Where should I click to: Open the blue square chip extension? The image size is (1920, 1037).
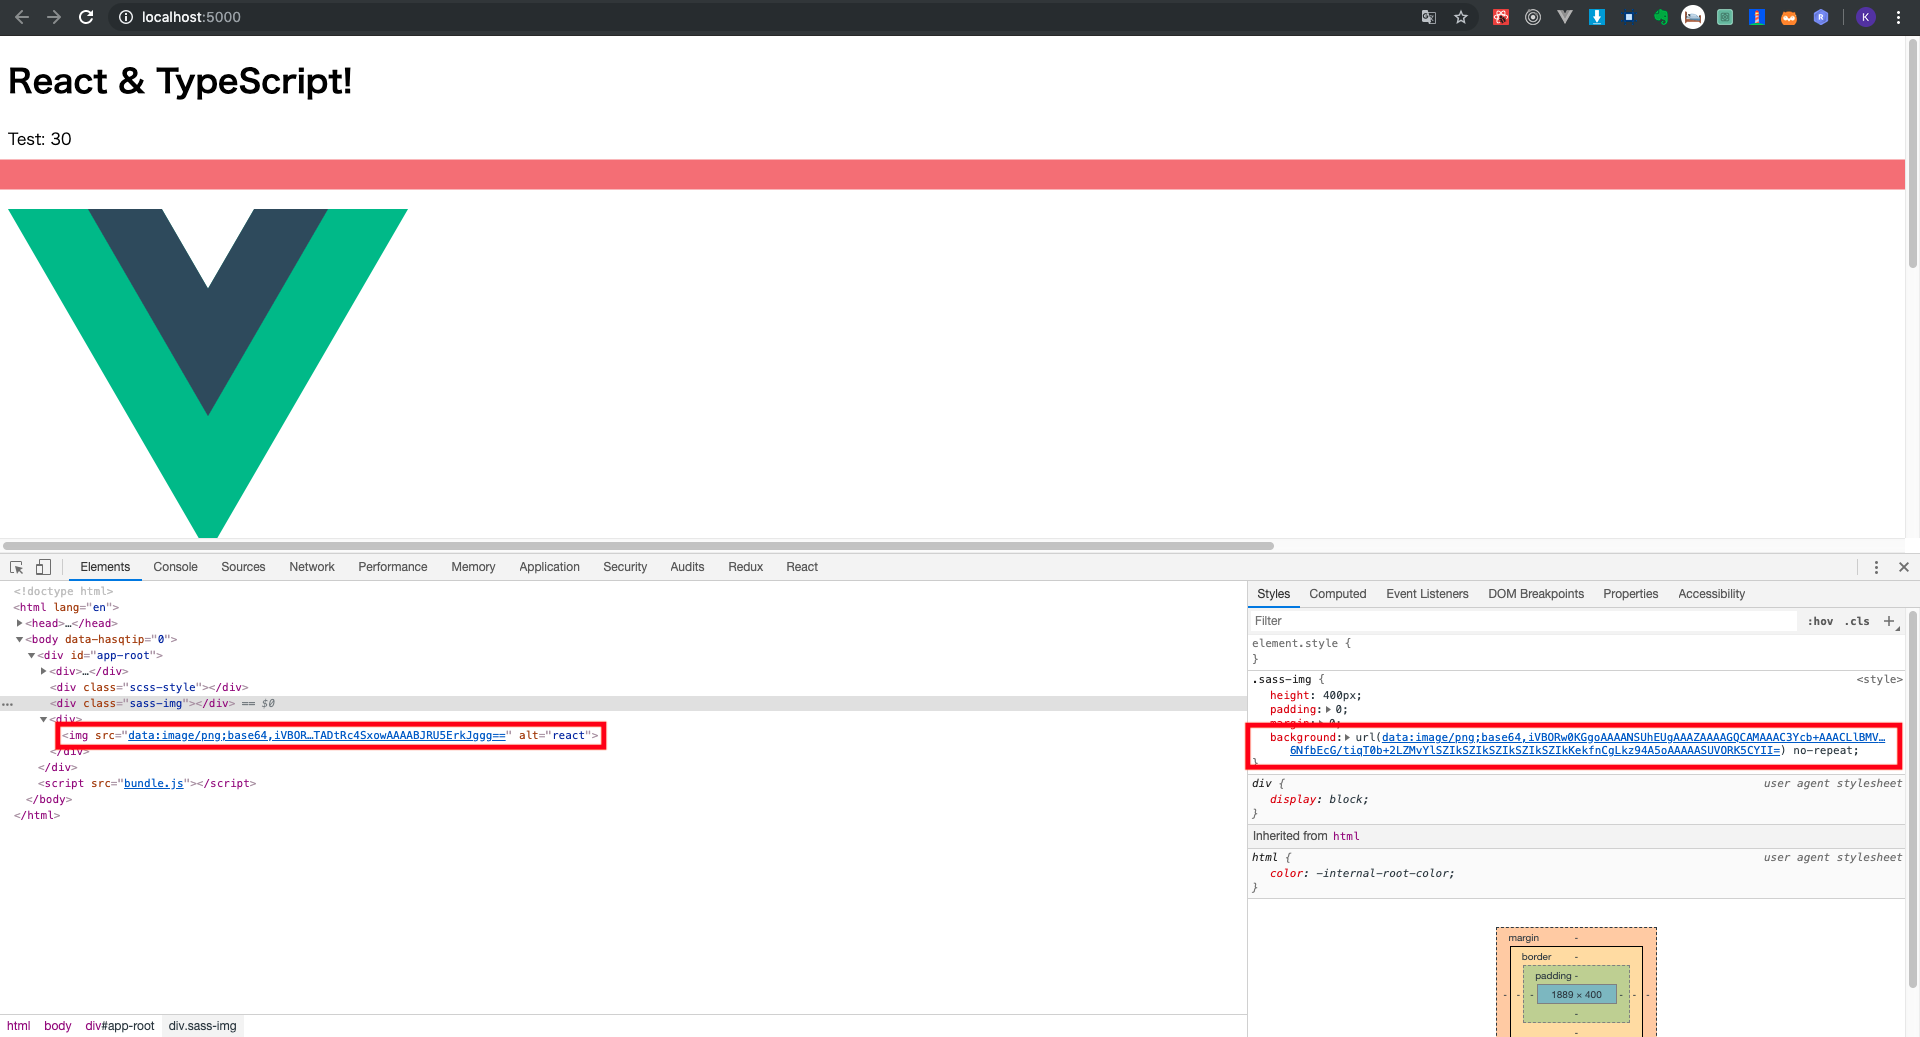pyautogui.click(x=1629, y=17)
